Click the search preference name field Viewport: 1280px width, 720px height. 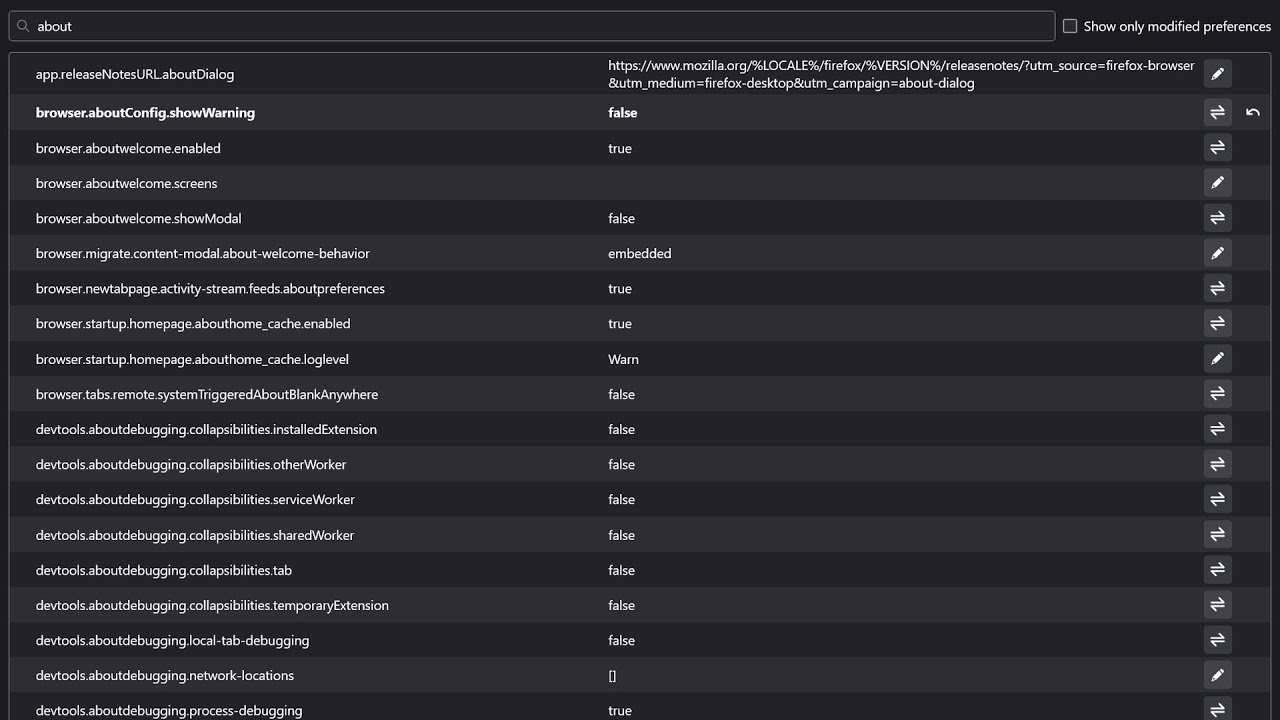point(540,26)
